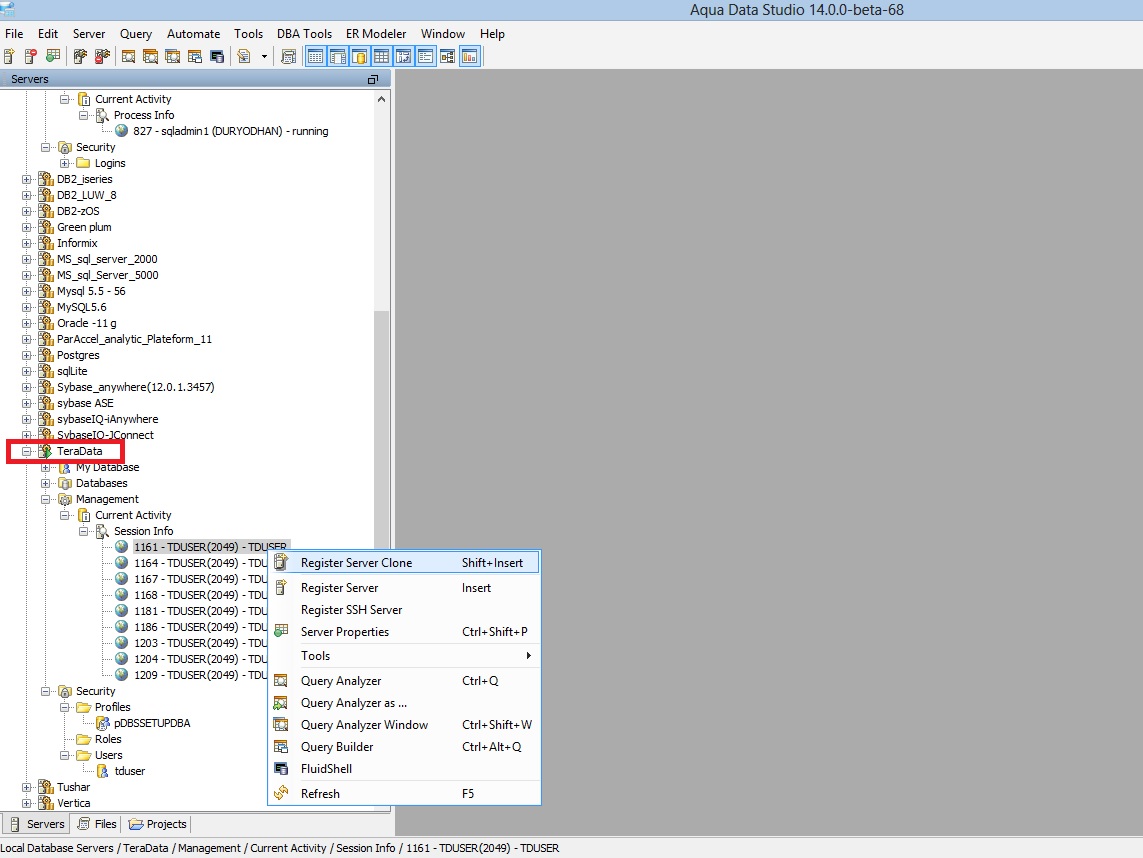Click the Register Server toolbar icon
The height and width of the screenshot is (858, 1143).
point(9,56)
